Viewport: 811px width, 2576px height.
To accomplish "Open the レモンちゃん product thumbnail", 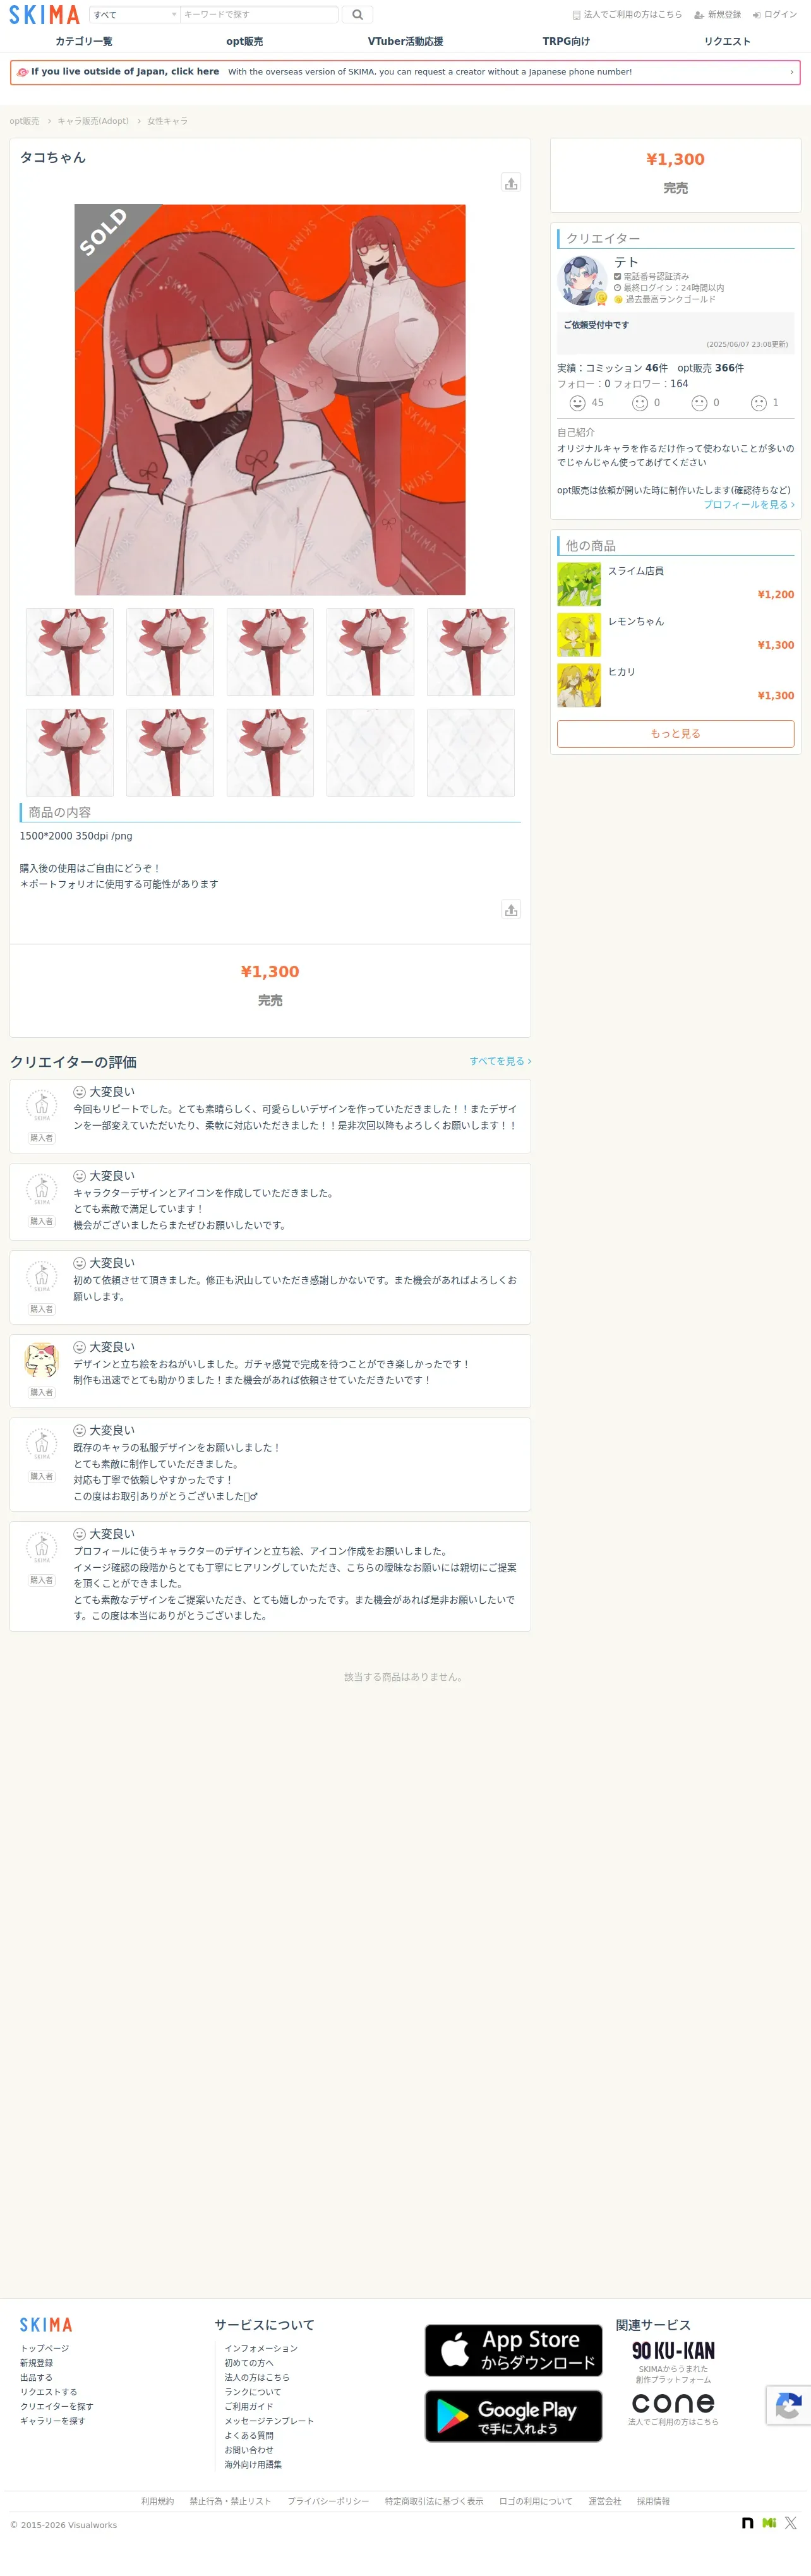I will 579,635.
